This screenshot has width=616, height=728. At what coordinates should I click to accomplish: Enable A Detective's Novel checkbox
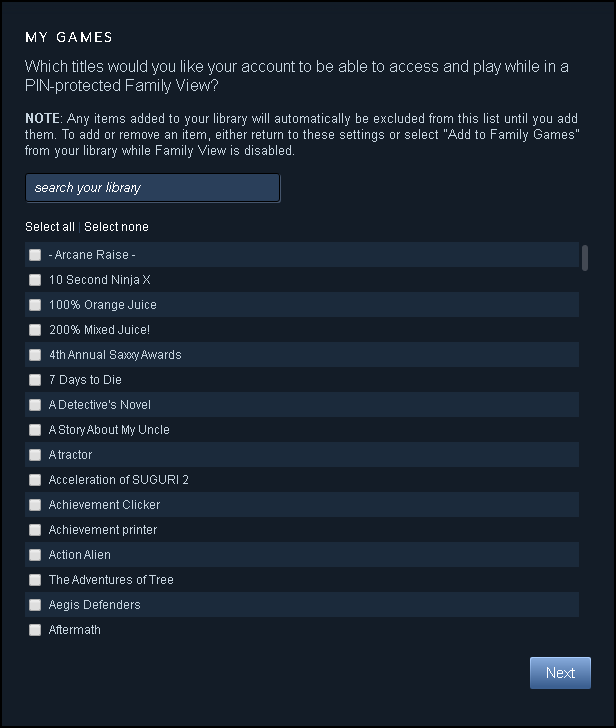click(35, 405)
